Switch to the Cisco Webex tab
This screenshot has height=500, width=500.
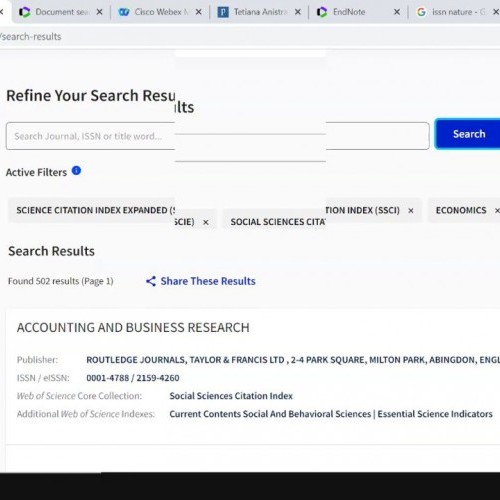pyautogui.click(x=159, y=12)
